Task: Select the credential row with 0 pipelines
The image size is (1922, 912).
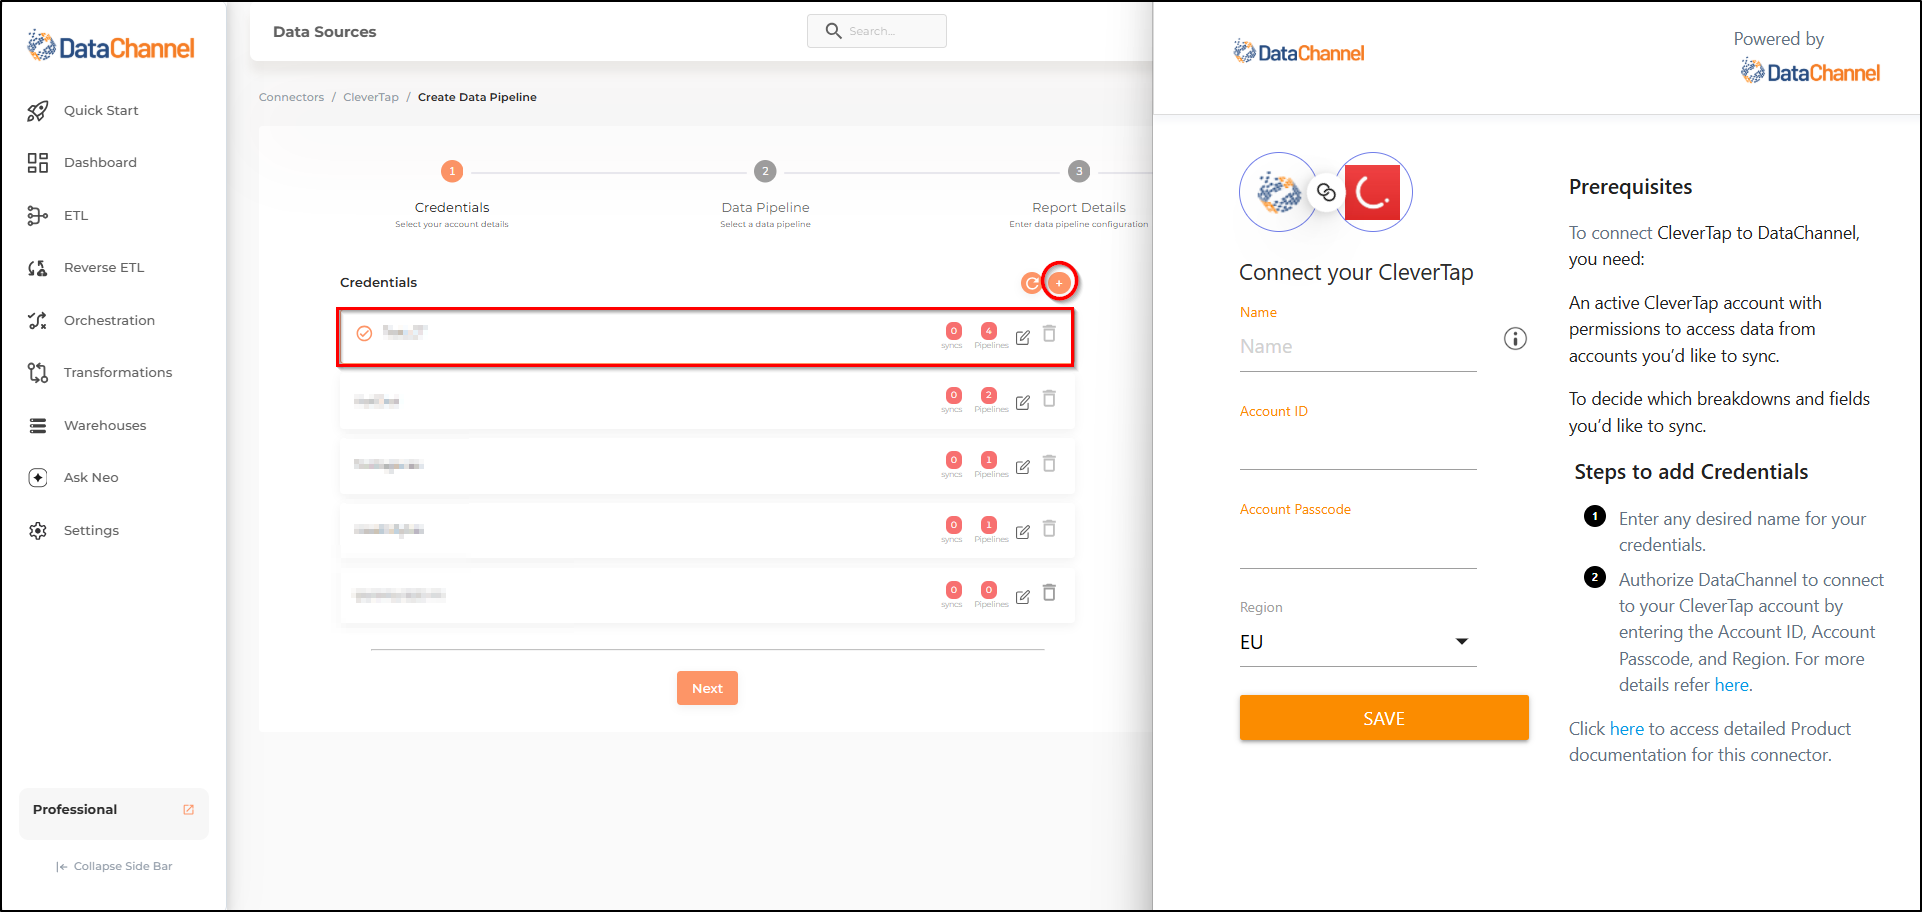Action: tap(707, 596)
